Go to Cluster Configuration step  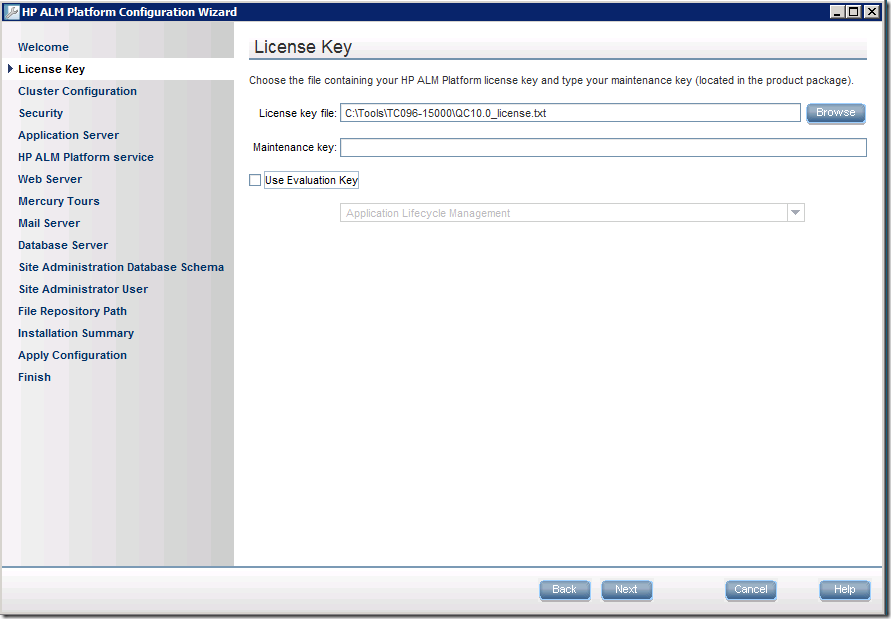[x=77, y=91]
